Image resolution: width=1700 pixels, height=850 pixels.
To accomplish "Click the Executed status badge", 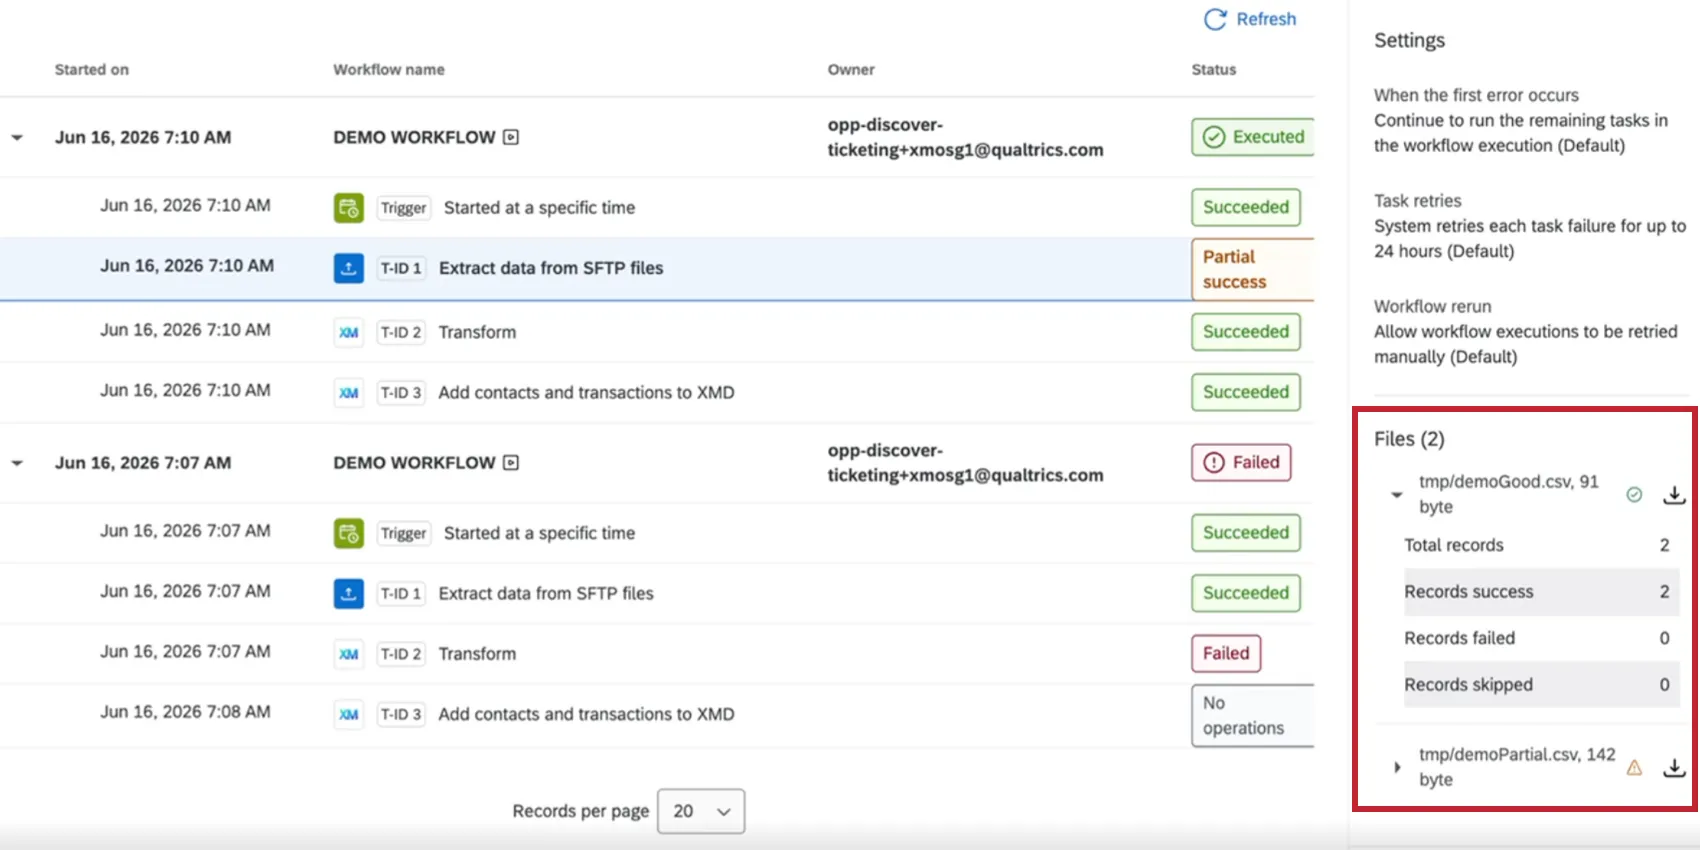I will click(1253, 137).
